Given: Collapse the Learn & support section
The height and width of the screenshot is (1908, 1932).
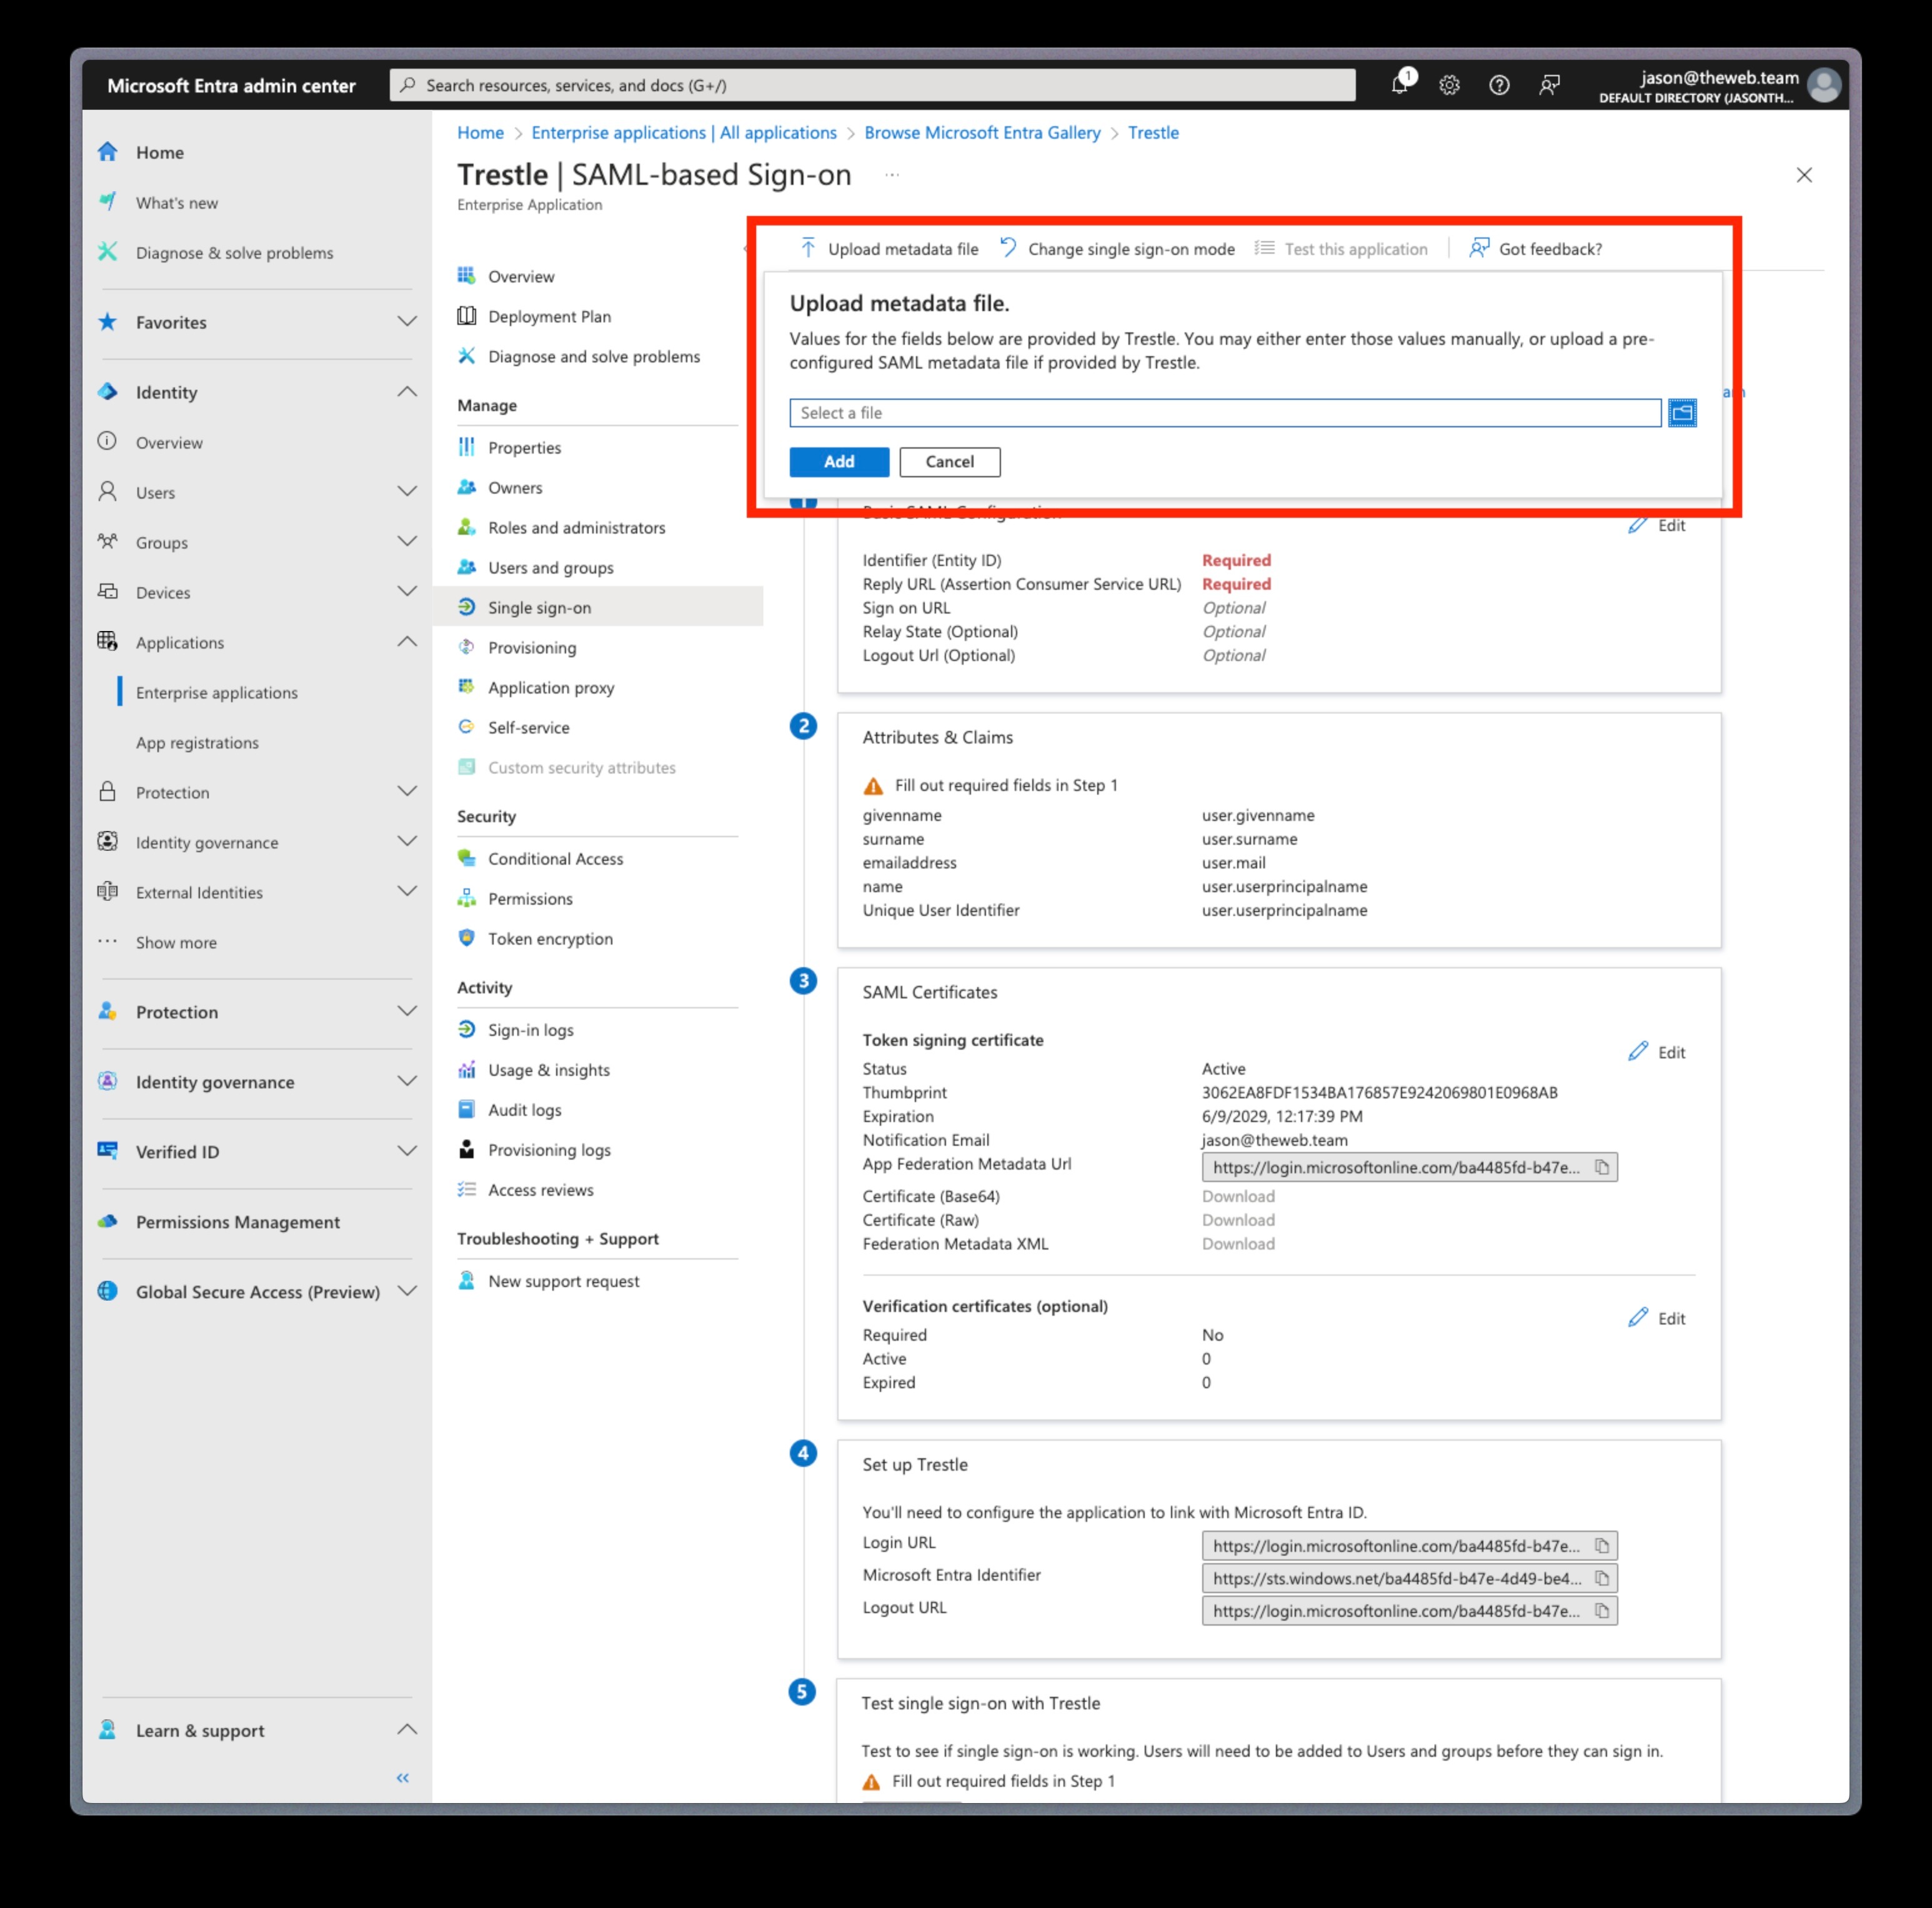Looking at the screenshot, I should [x=407, y=1730].
